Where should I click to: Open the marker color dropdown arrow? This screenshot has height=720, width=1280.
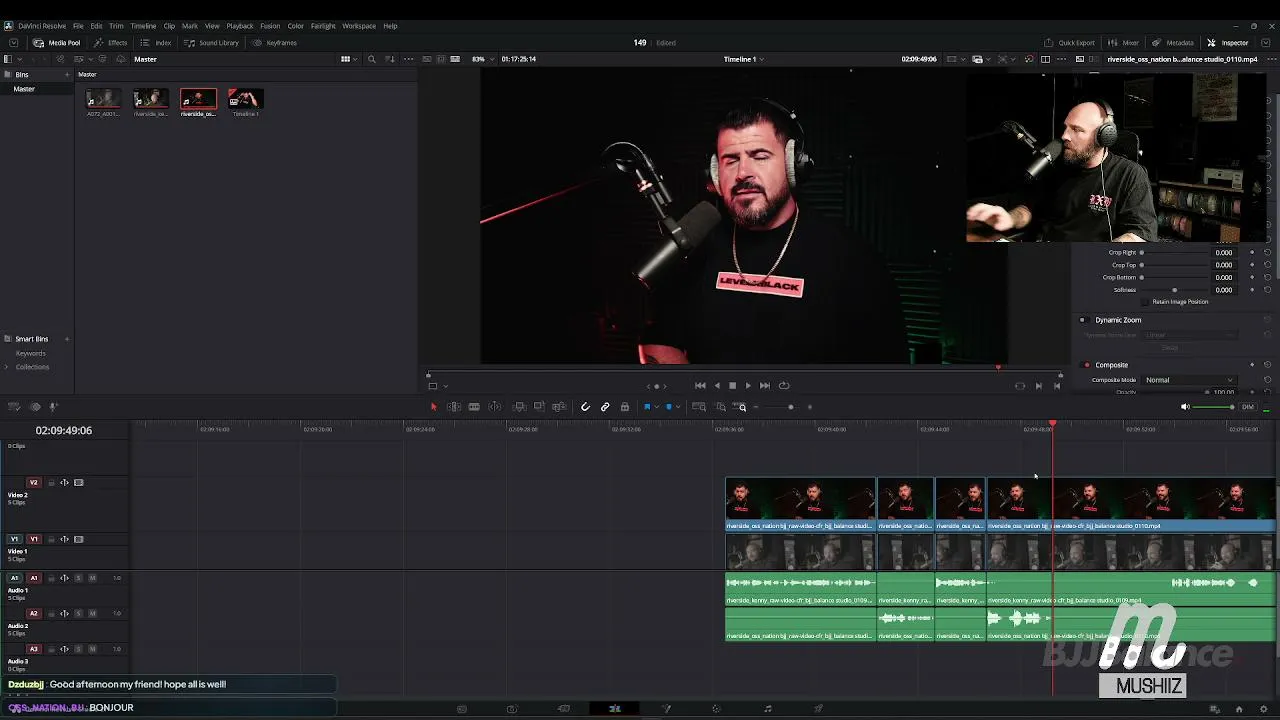click(678, 407)
